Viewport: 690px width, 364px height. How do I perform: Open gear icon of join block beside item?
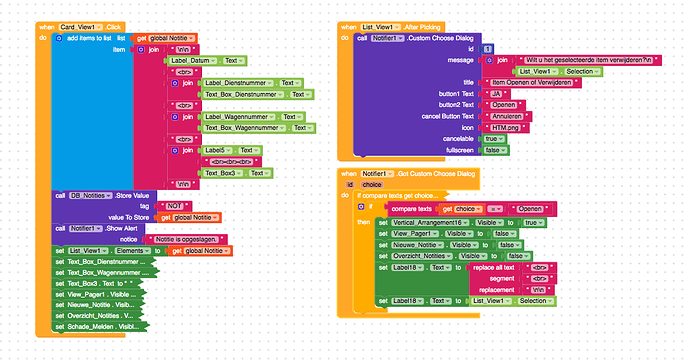[141, 50]
